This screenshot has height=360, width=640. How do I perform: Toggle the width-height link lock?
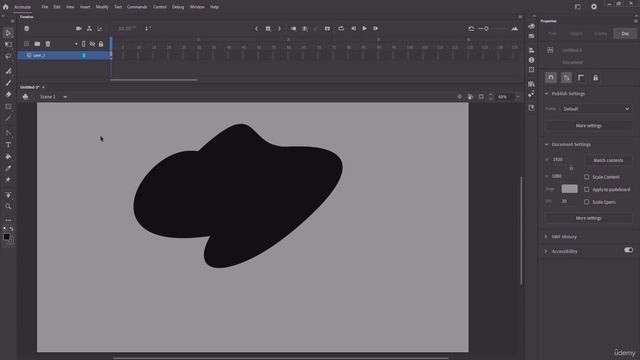(571, 168)
